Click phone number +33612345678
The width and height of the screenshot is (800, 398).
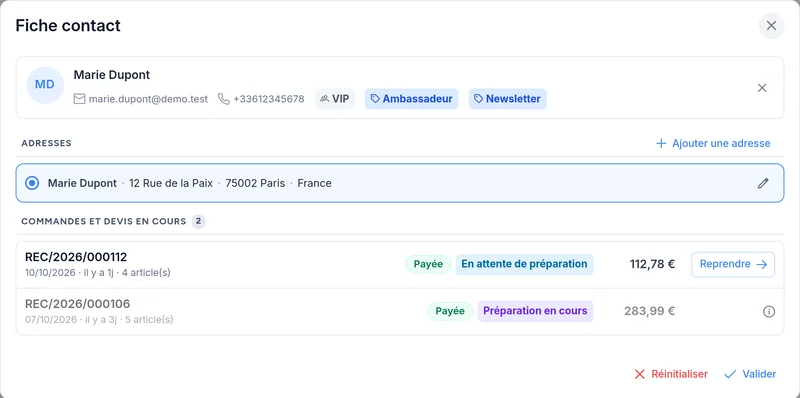coord(269,99)
